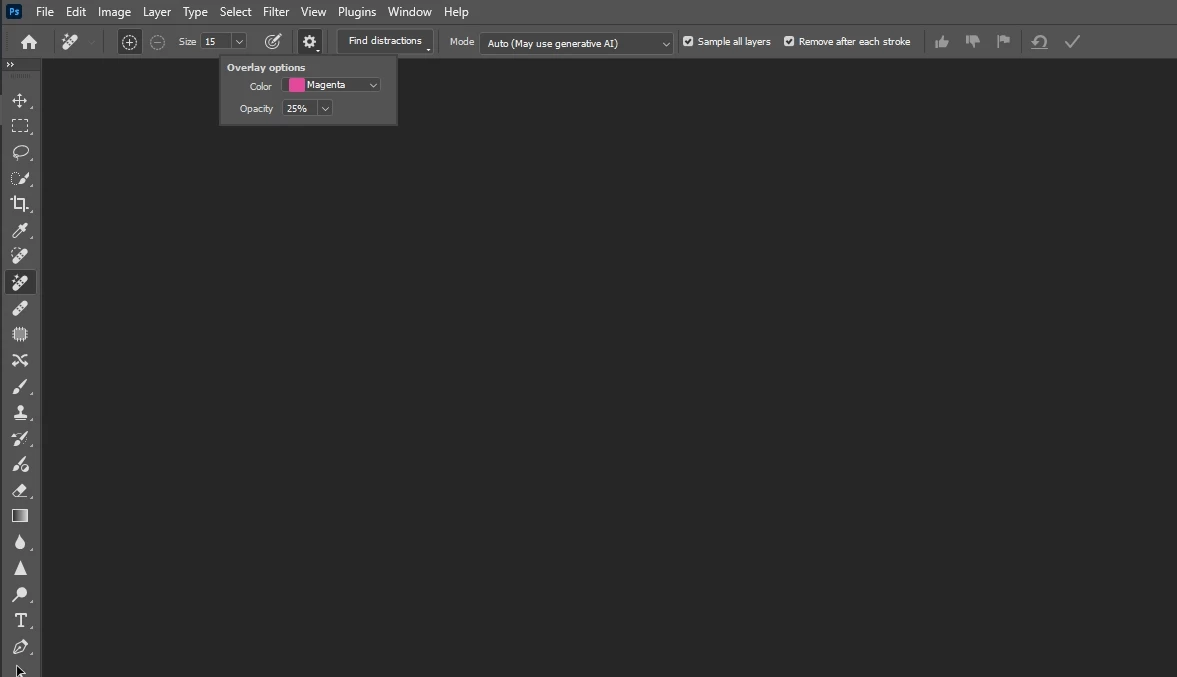
Task: Click the Photoshop Ps logo icon
Action: (14, 12)
